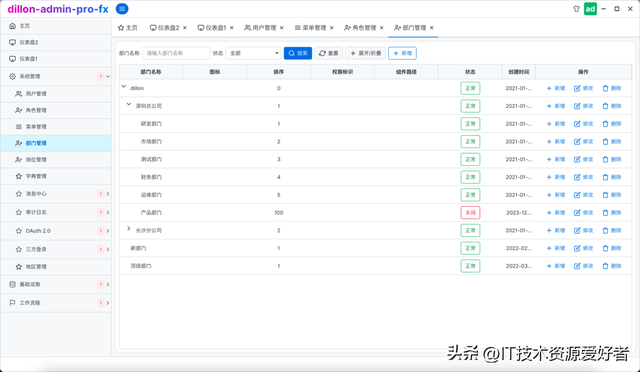
Task: Open the green 'ad' user avatar
Action: tap(590, 9)
